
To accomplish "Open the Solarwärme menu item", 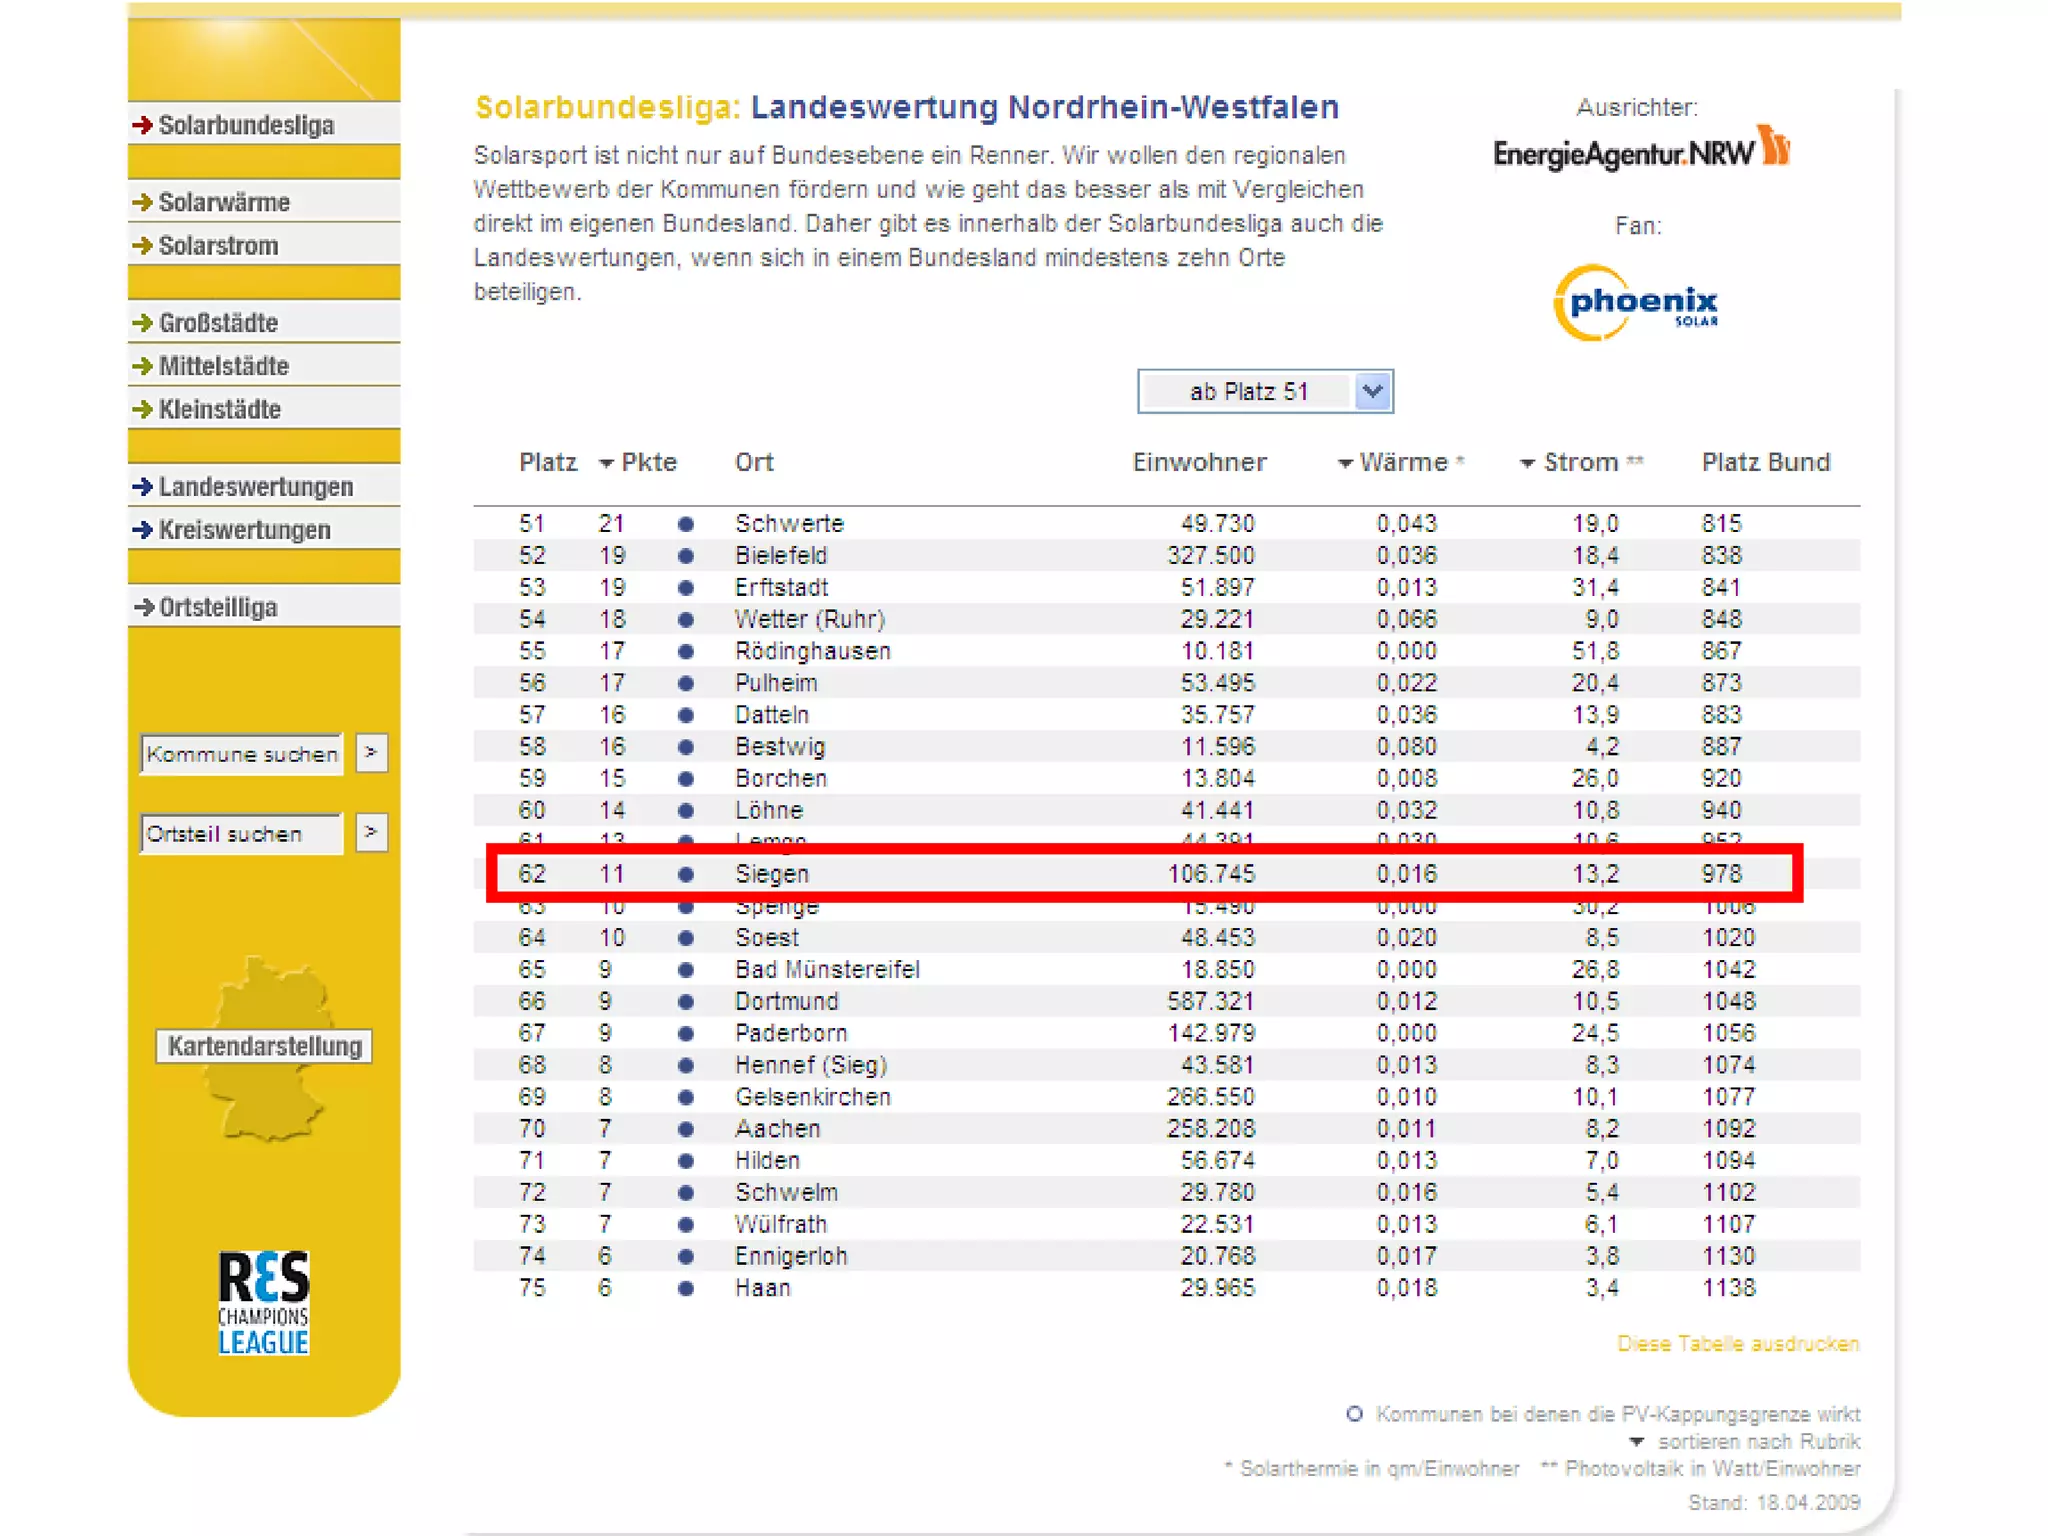I will 224,202.
